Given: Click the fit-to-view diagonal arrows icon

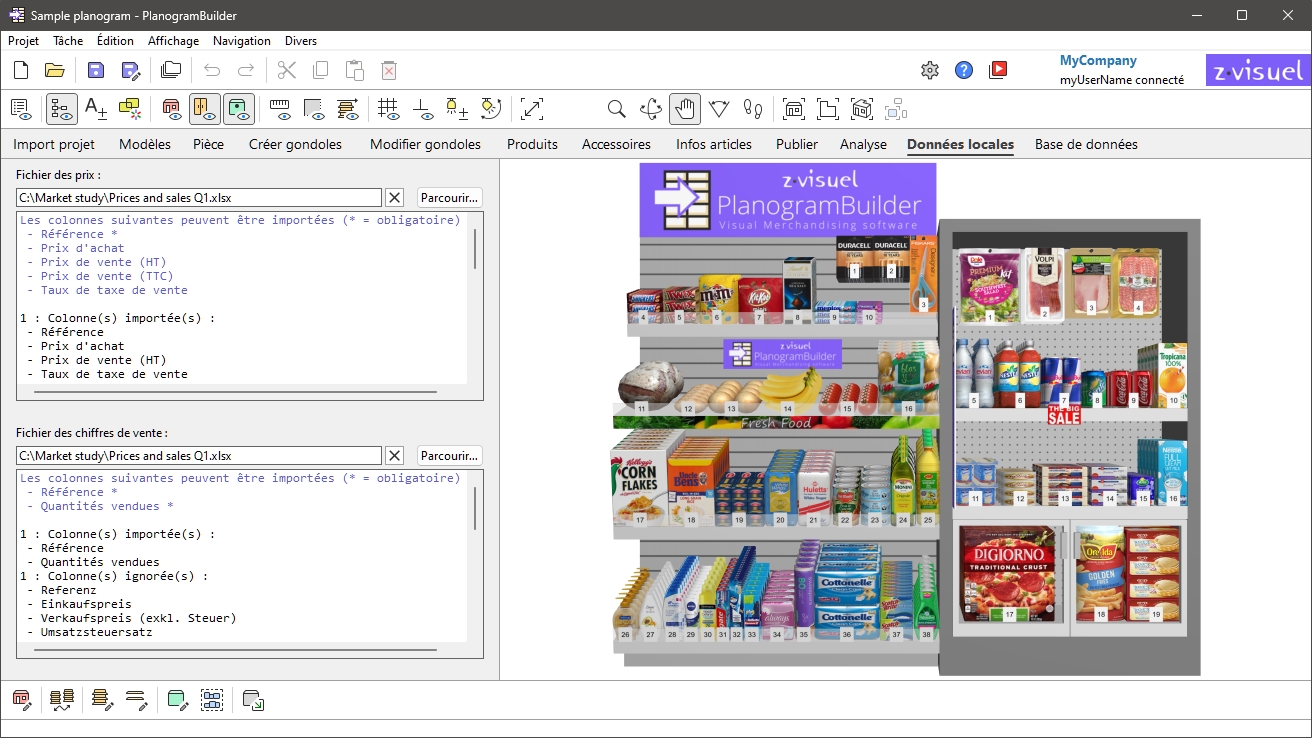Looking at the screenshot, I should (532, 108).
